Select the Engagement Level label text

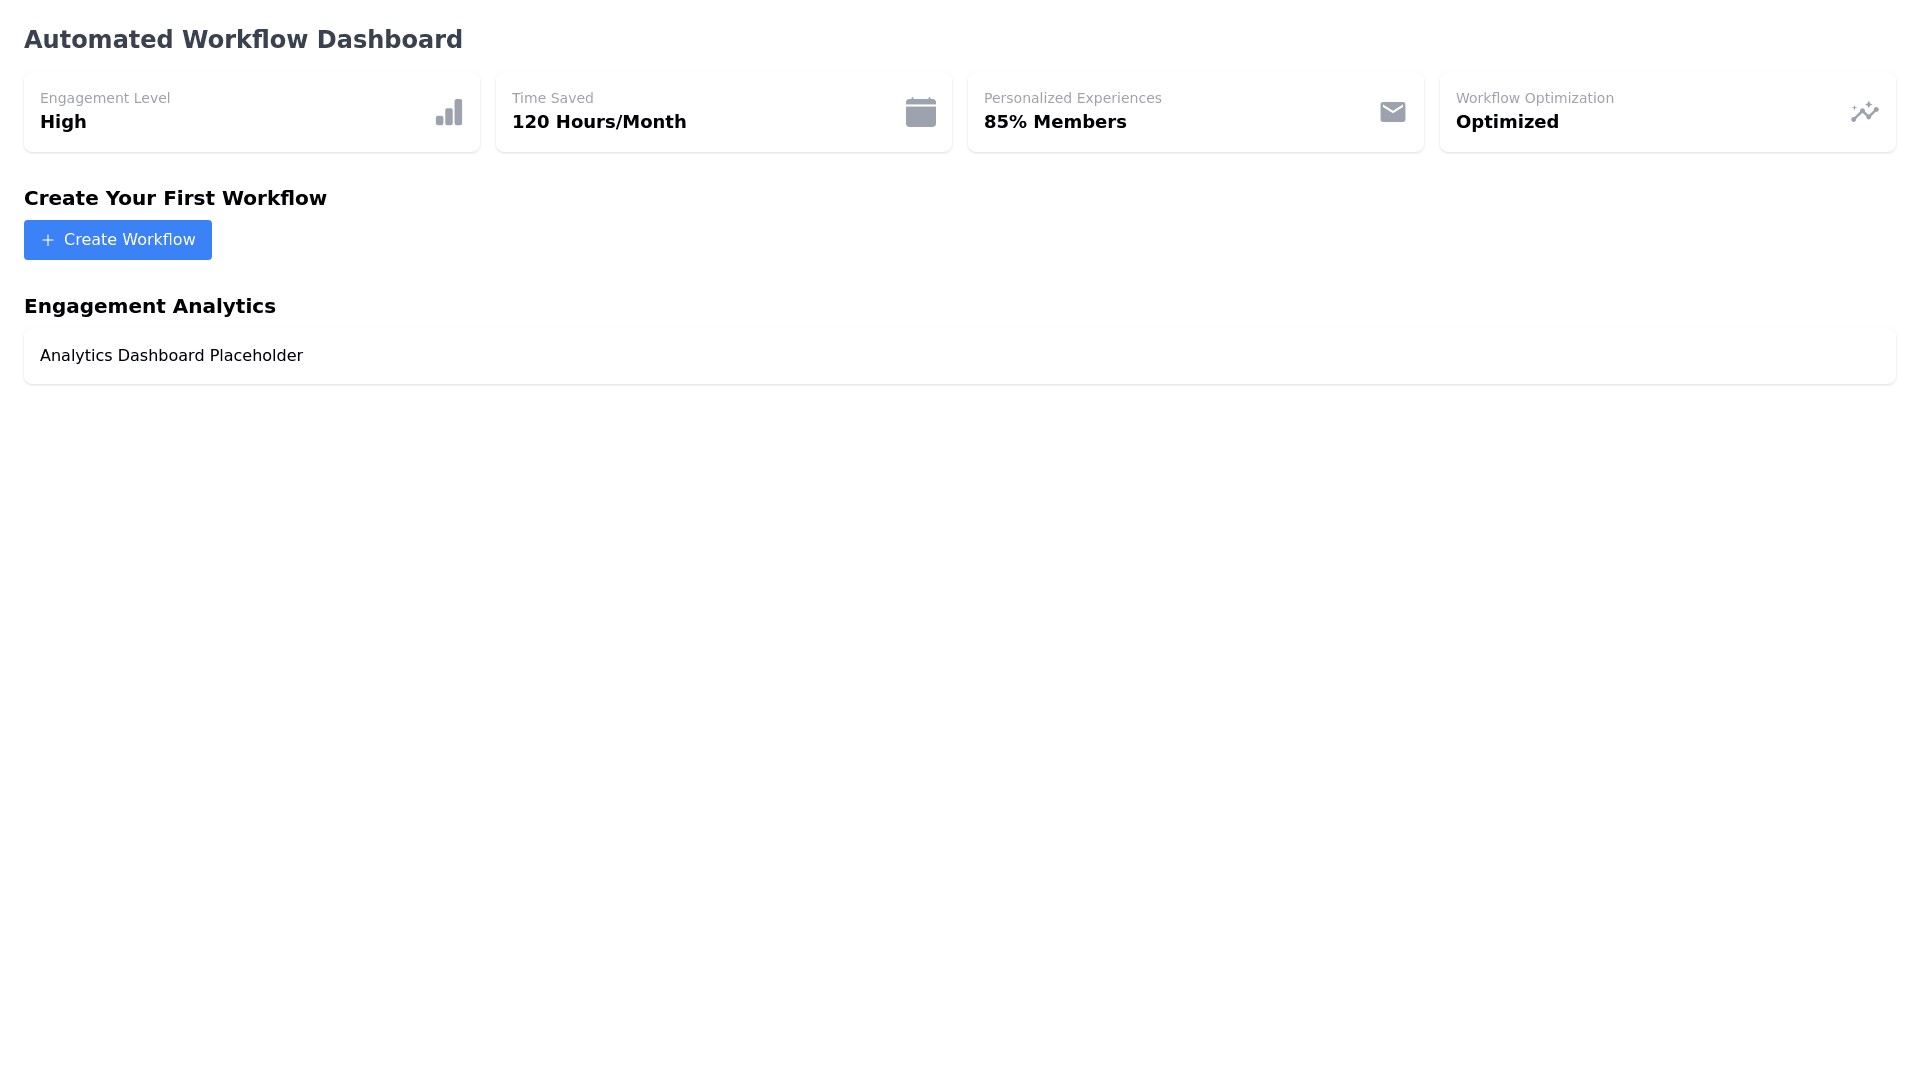105,98
